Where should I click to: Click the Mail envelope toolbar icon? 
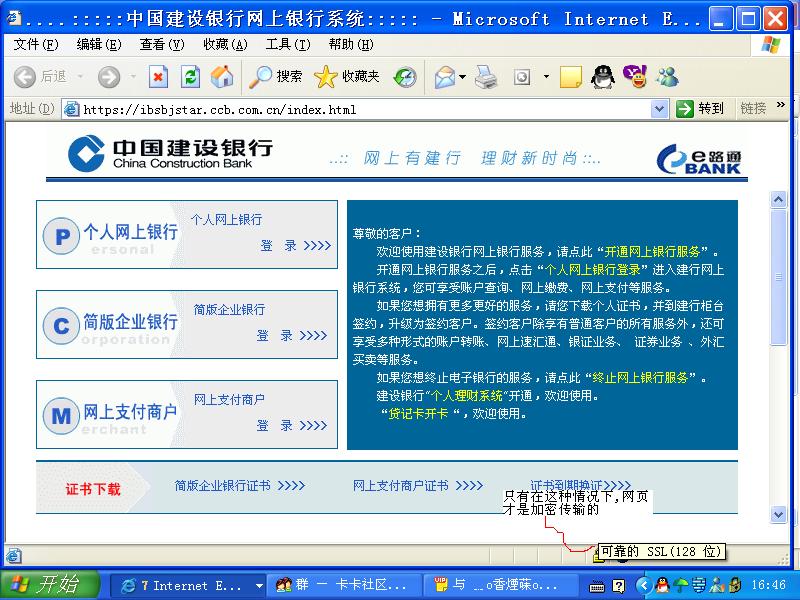tap(445, 78)
